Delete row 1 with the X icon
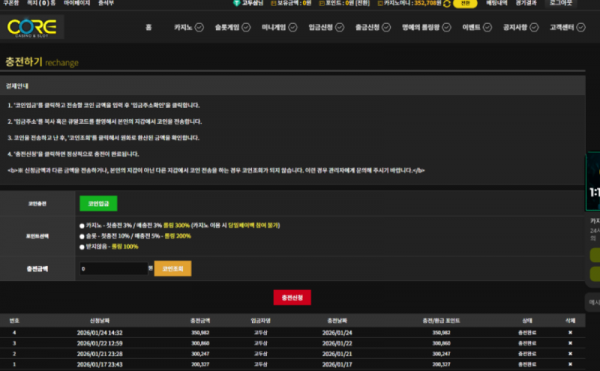The width and height of the screenshot is (600, 371). [x=570, y=364]
